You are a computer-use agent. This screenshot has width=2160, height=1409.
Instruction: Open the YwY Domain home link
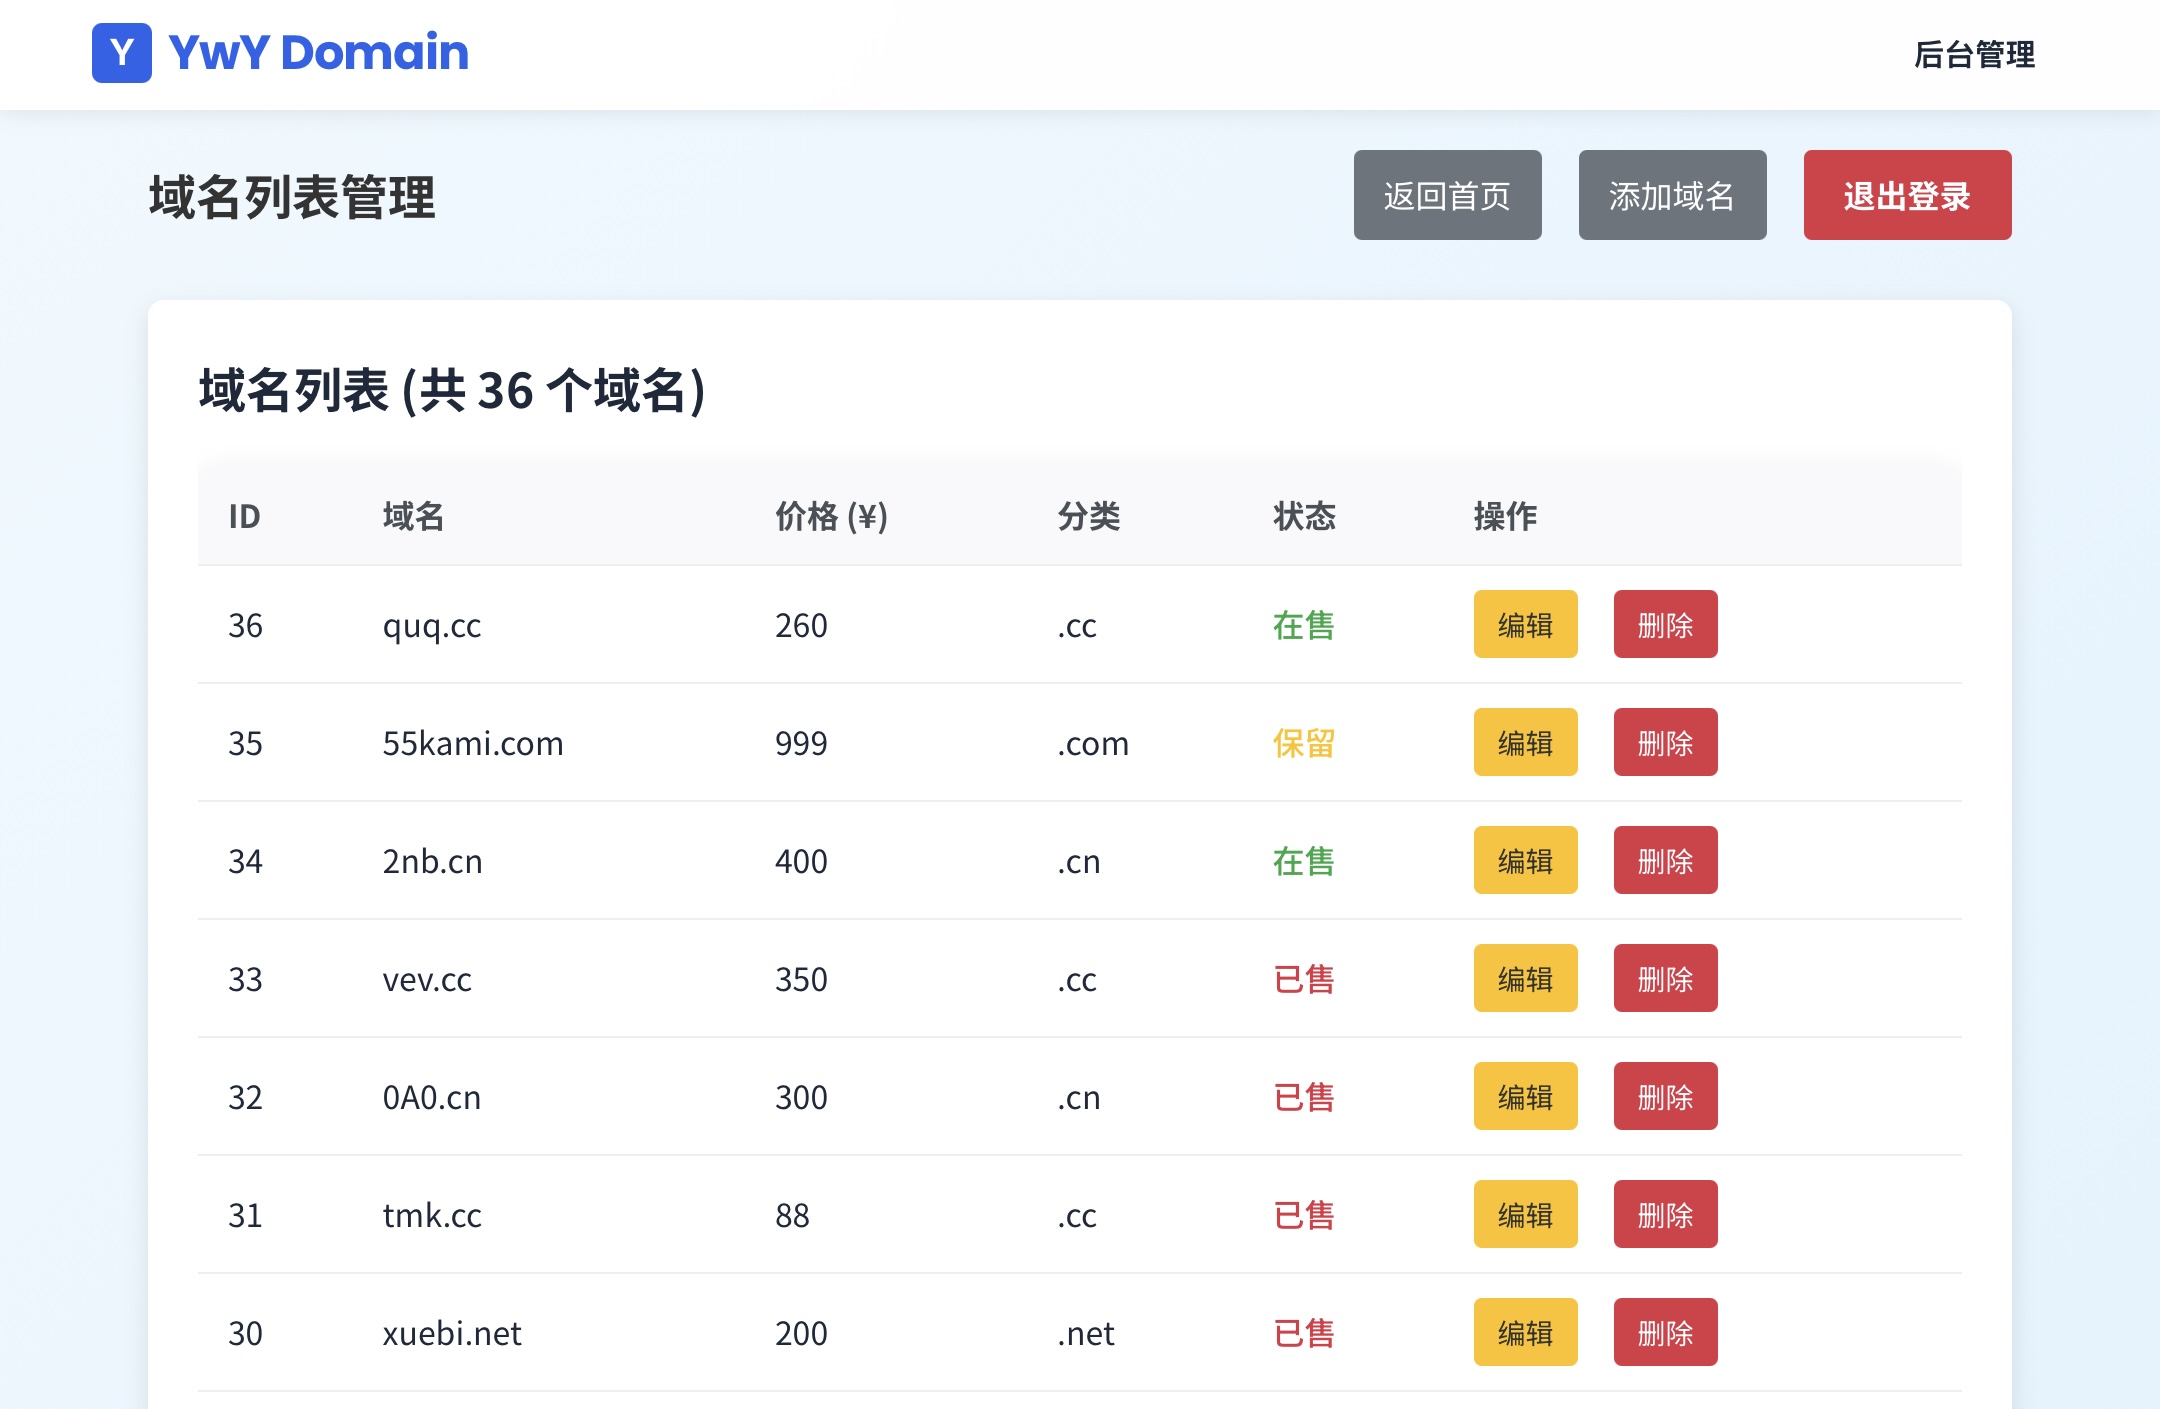tap(318, 53)
